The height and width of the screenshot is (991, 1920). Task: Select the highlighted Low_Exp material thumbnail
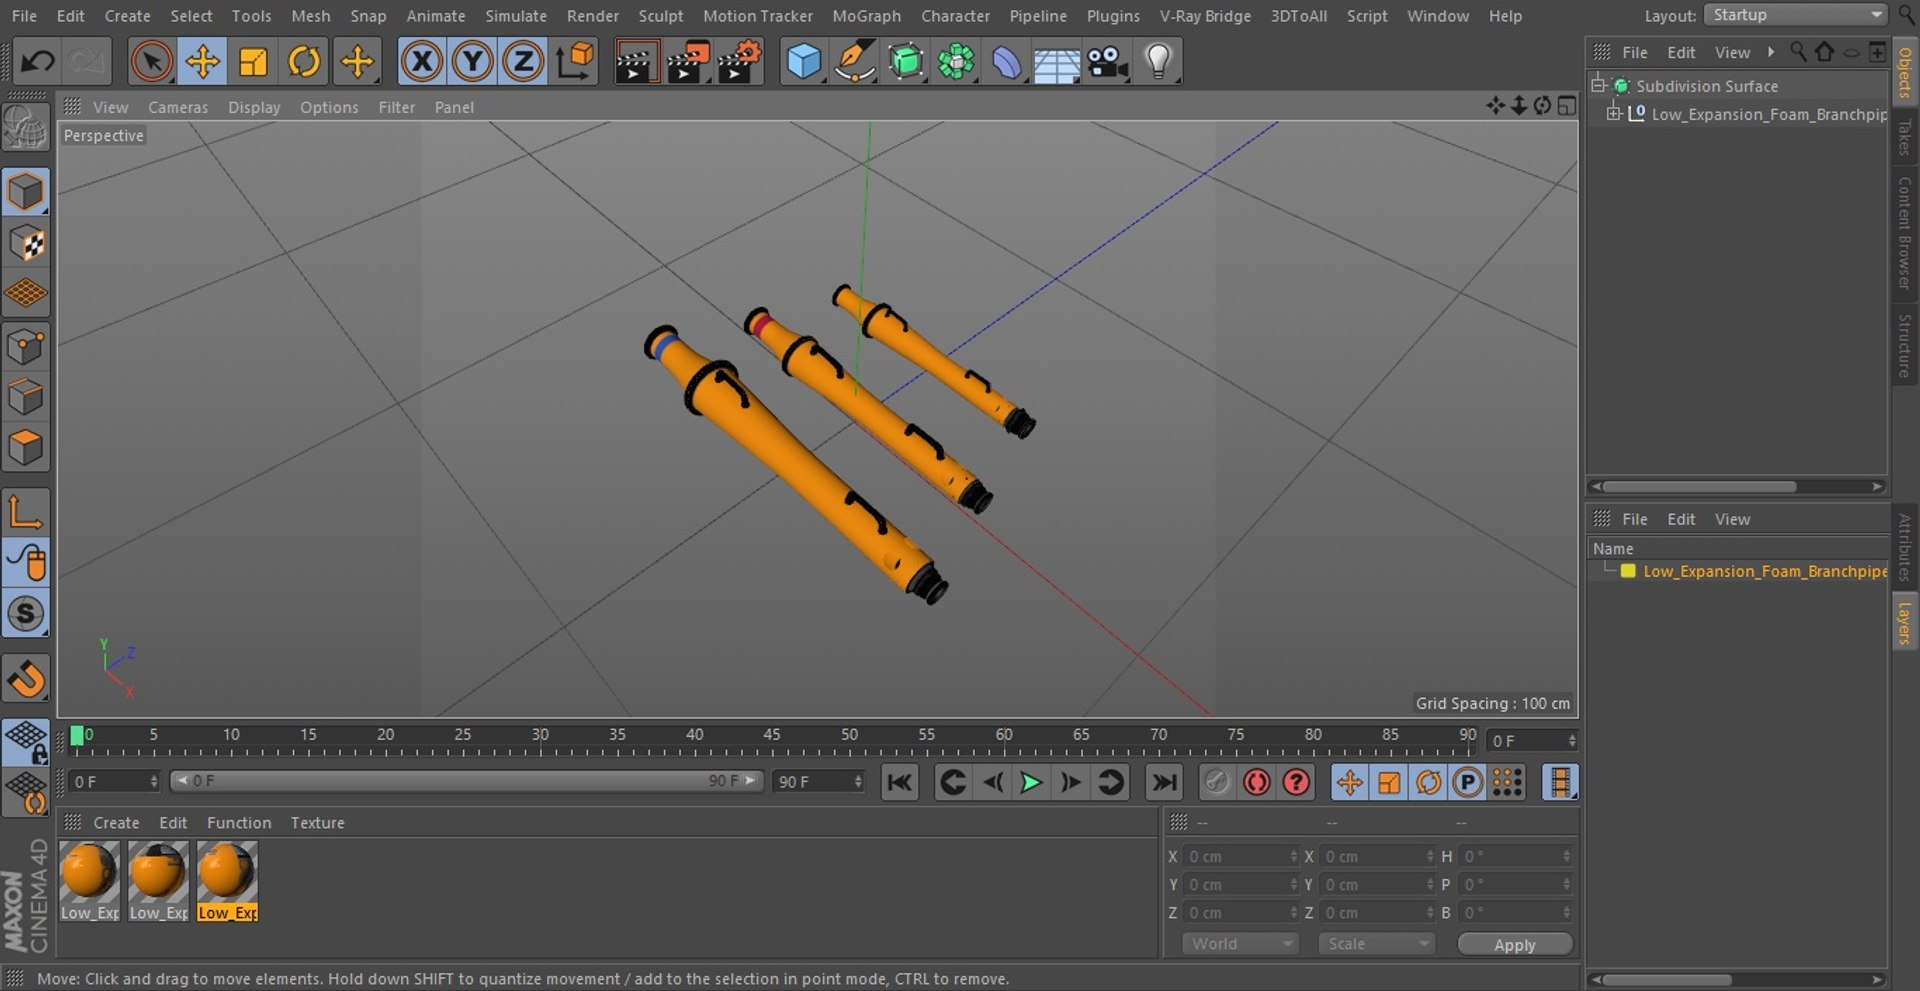click(x=227, y=880)
